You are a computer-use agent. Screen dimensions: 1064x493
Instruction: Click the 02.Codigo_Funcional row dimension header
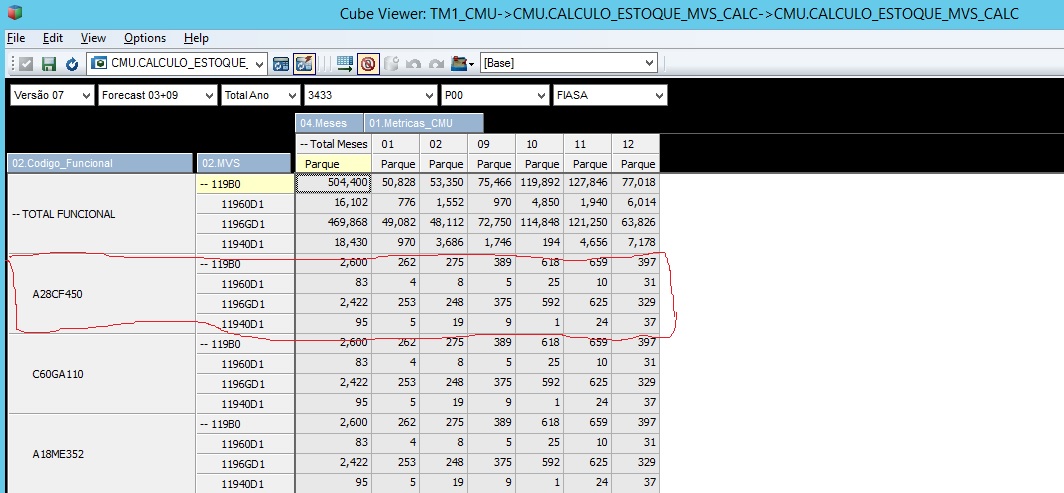(x=100, y=163)
